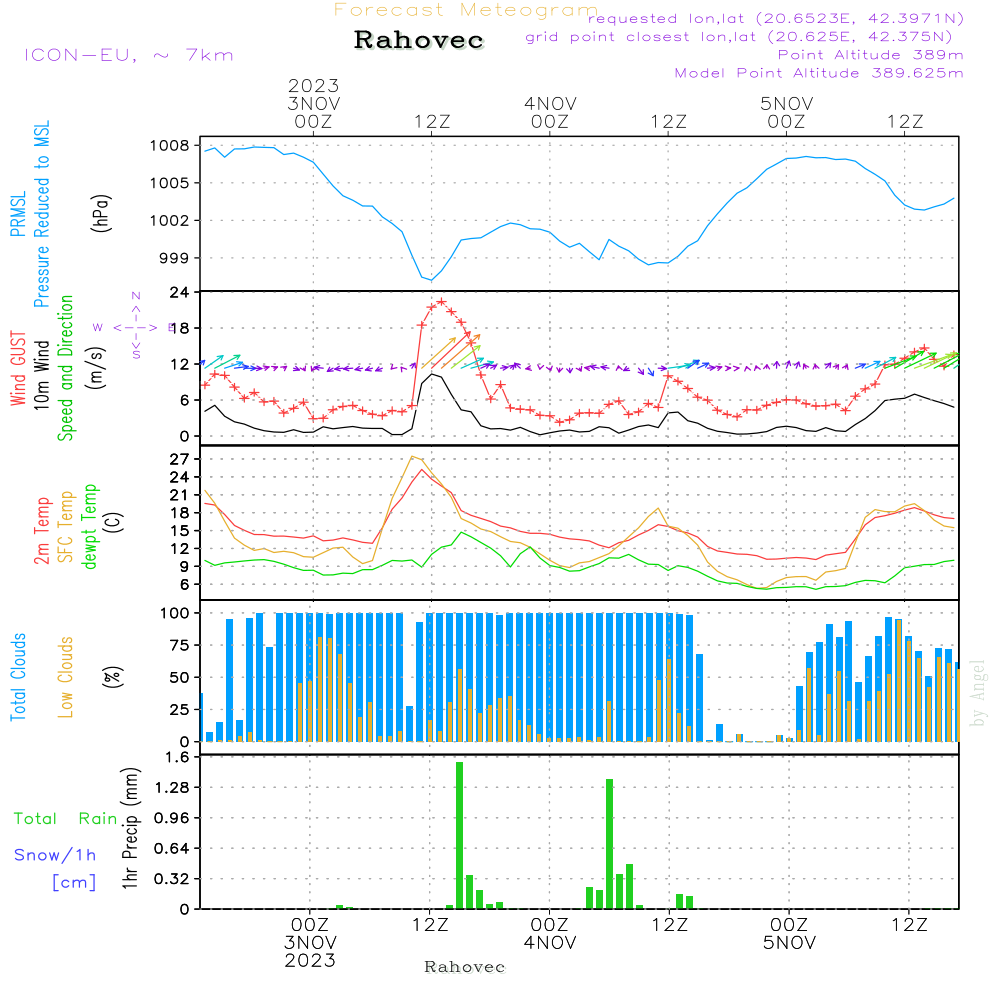Click the 'Wind GUST' red label
The width and height of the screenshot is (1000, 1000).
(x=18, y=368)
